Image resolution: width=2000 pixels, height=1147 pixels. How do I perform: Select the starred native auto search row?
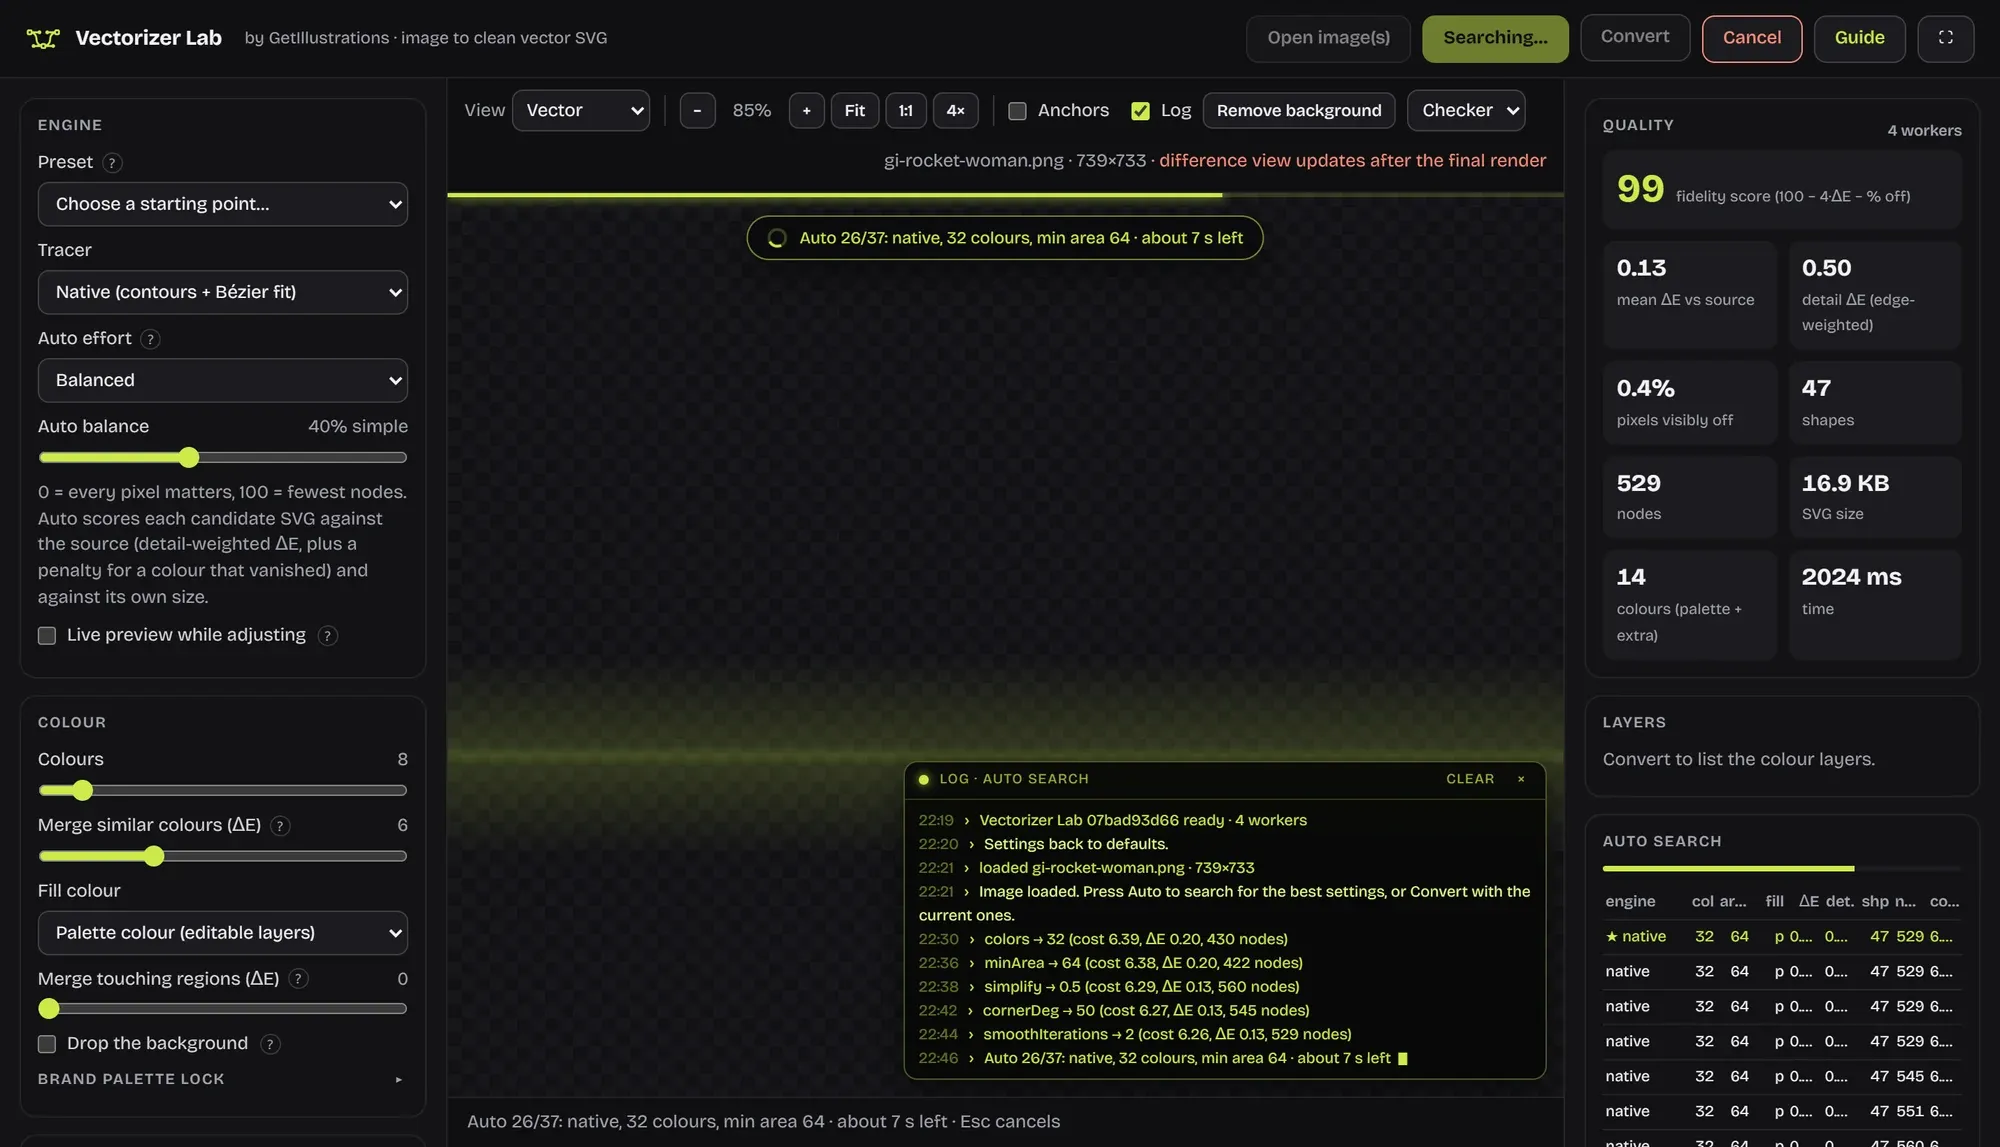pos(1781,937)
